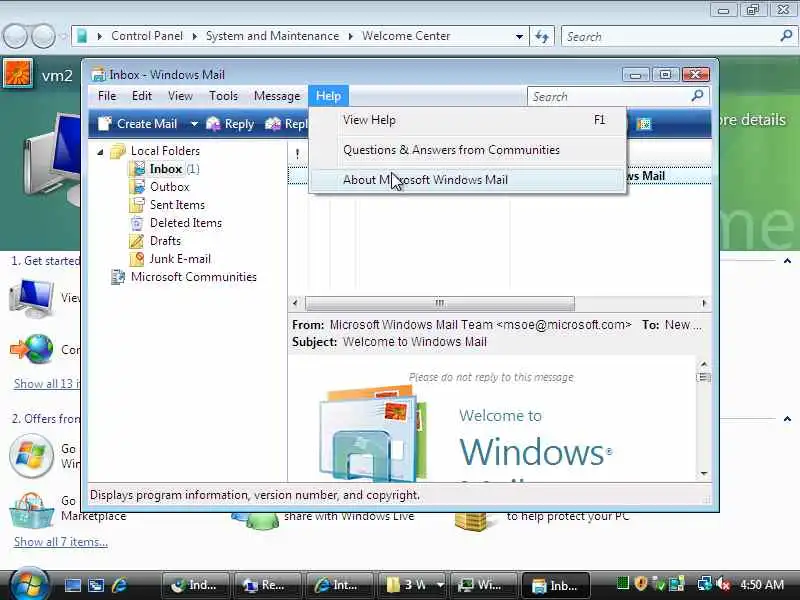Viewport: 800px width, 600px height.
Task: Click the Deleted Items recycle icon
Action: point(137,223)
